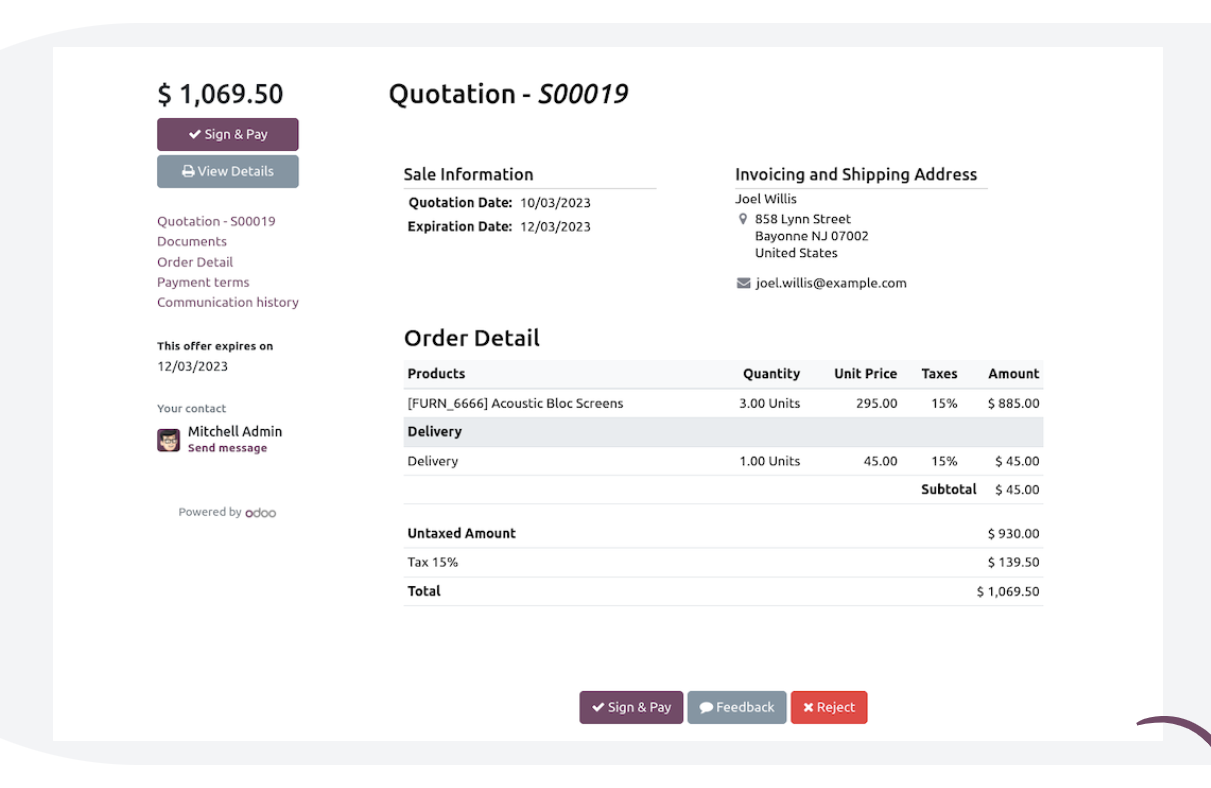1211x788 pixels.
Task: Click the Sign & Pay button in sidebar
Action: click(227, 134)
